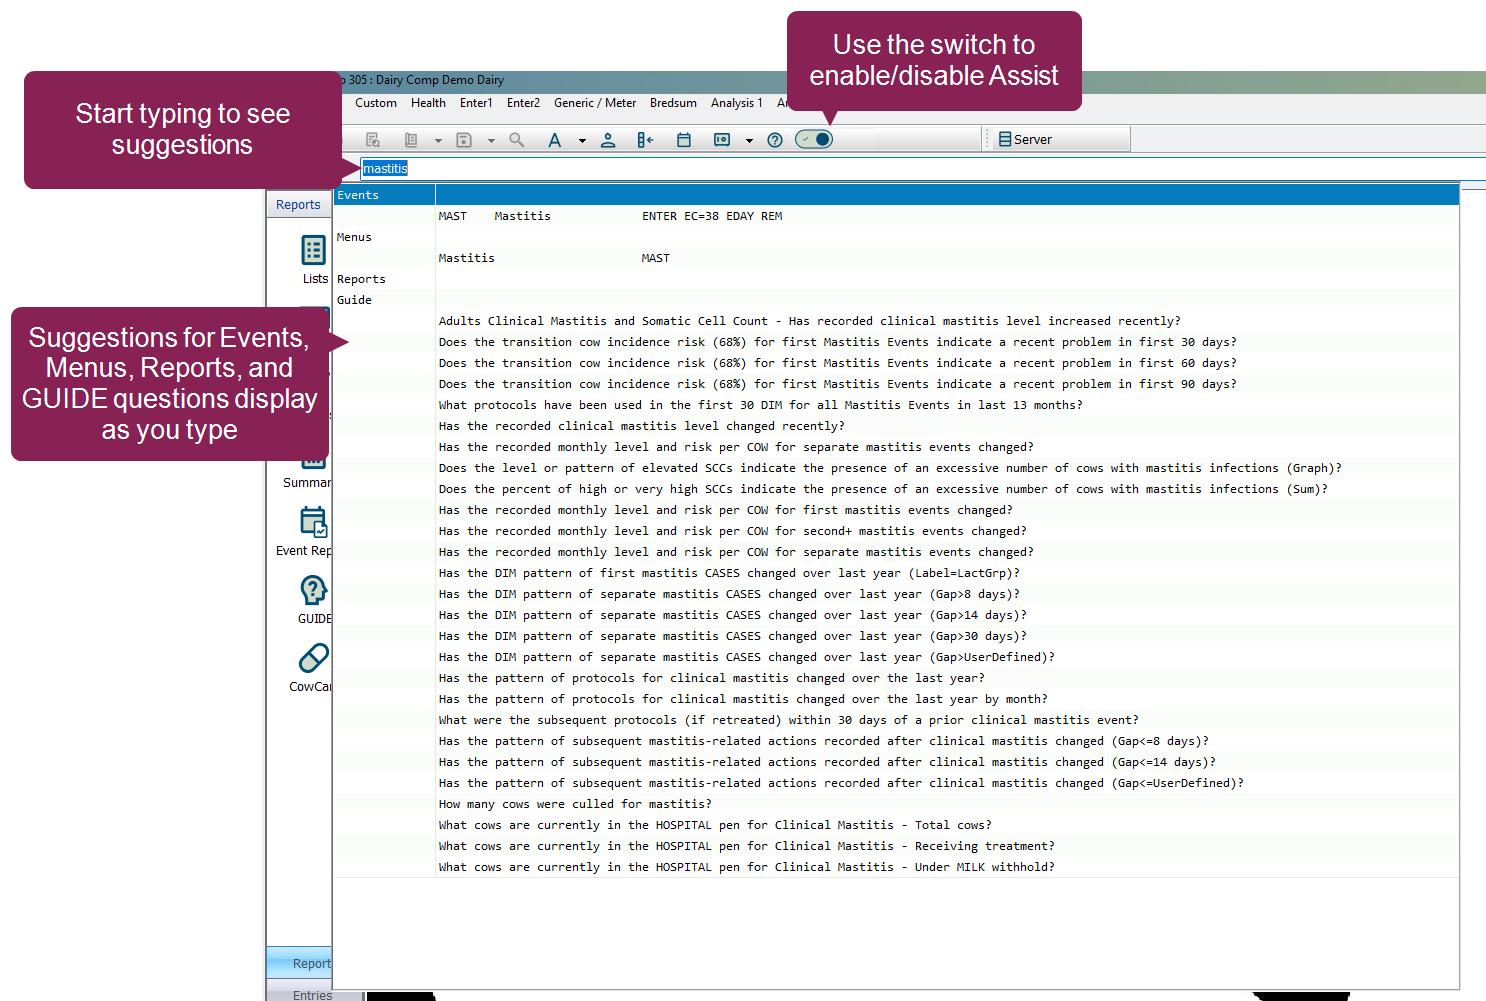Open the Health menu
The image size is (1486, 1001).
pyautogui.click(x=428, y=103)
